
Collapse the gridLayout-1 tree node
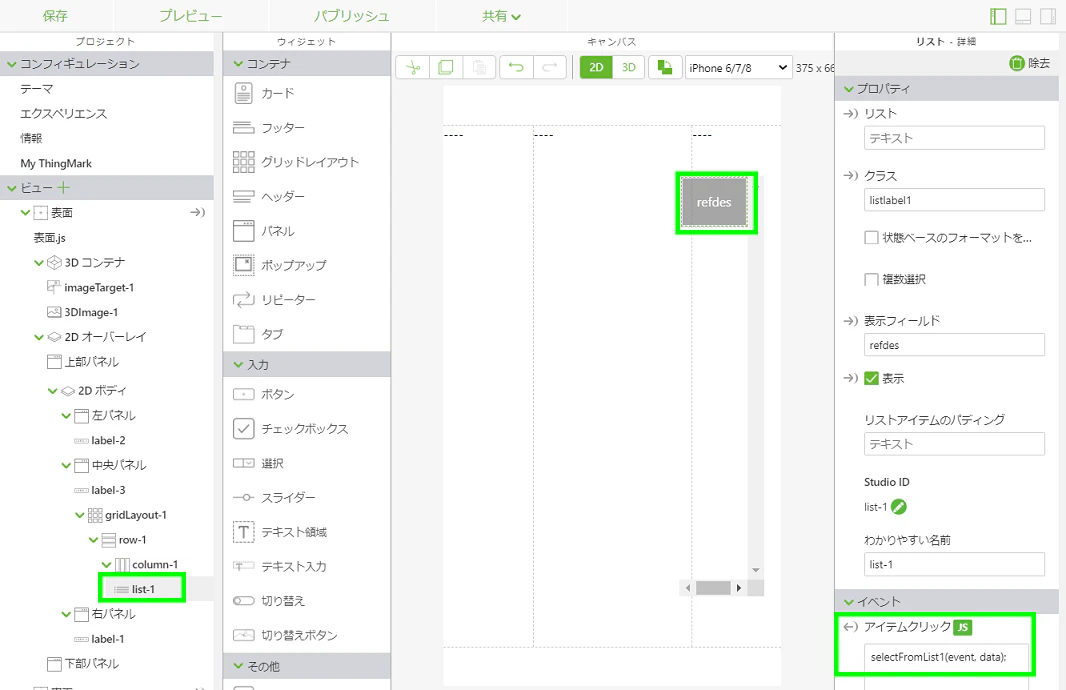pos(80,515)
